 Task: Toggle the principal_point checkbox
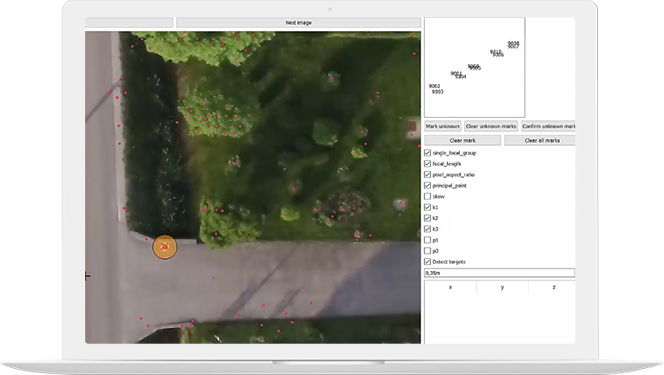427,185
